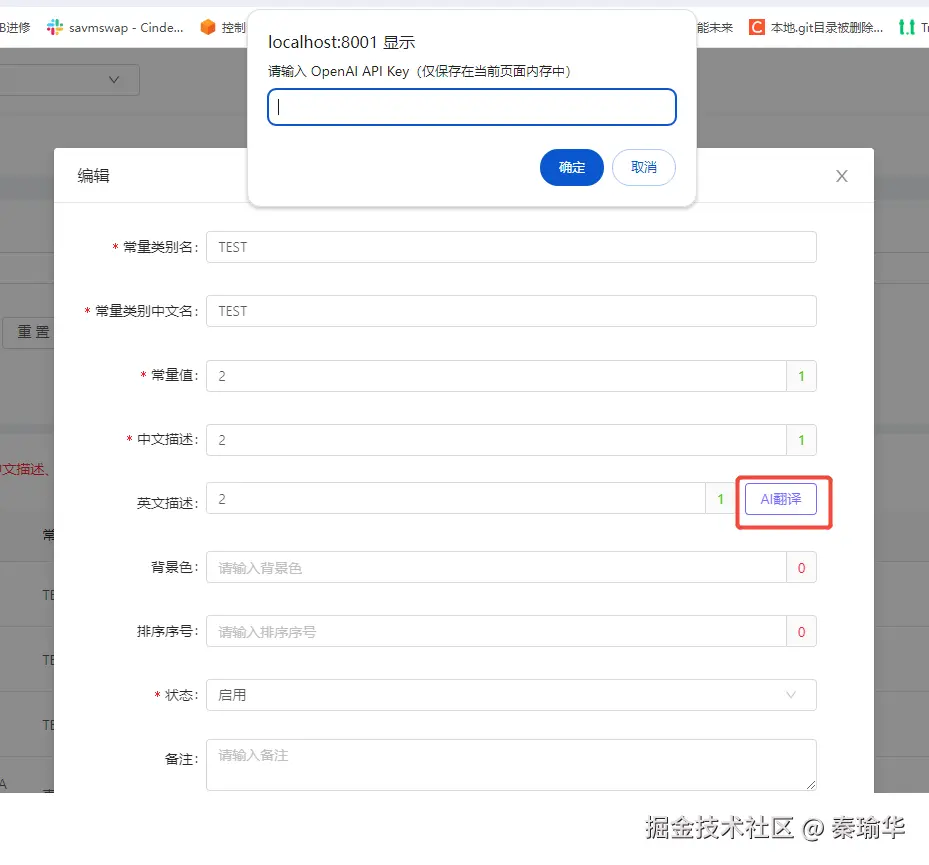Image resolution: width=929 pixels, height=865 pixels.
Task: Click the Slack icon of savmswap bookmark
Action: [x=55, y=27]
